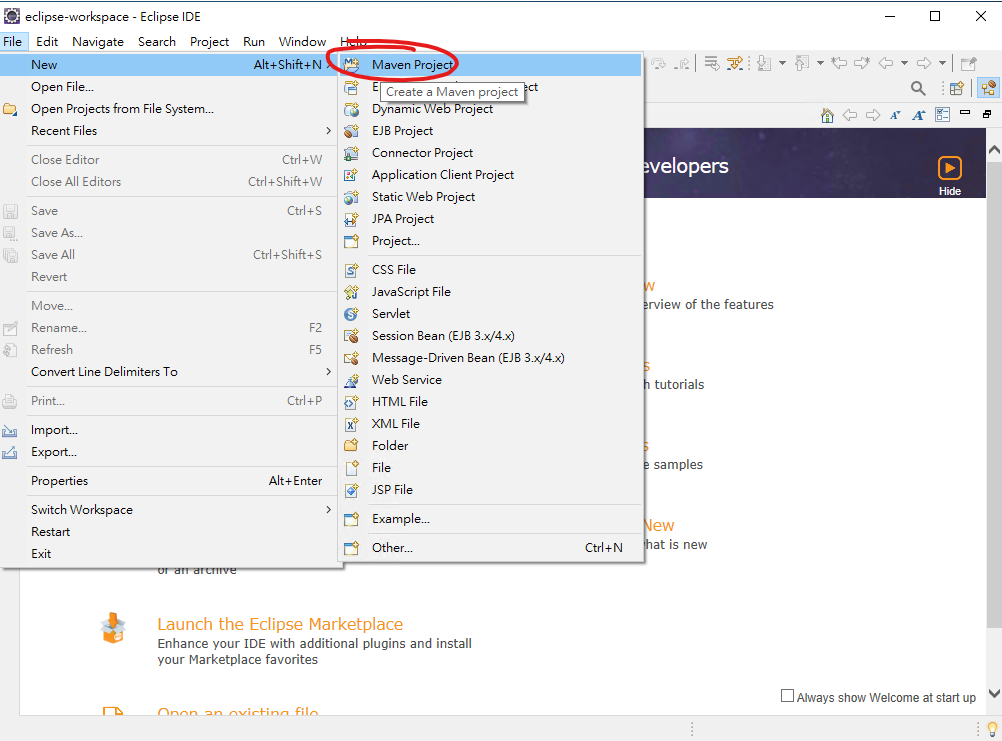Choose Open Projects from File System...
Viewport: 1002px width, 741px height.
pos(169,109)
